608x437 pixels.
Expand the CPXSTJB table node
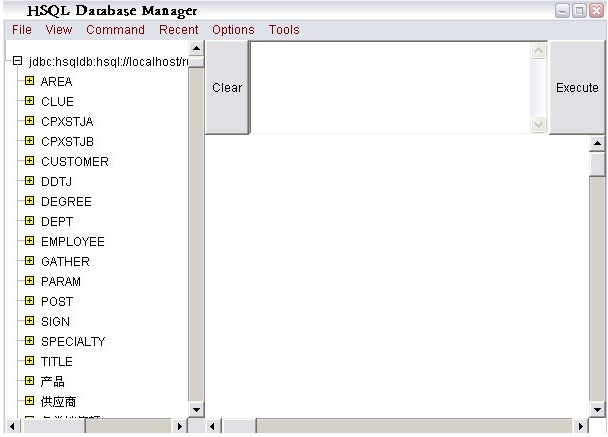click(29, 141)
